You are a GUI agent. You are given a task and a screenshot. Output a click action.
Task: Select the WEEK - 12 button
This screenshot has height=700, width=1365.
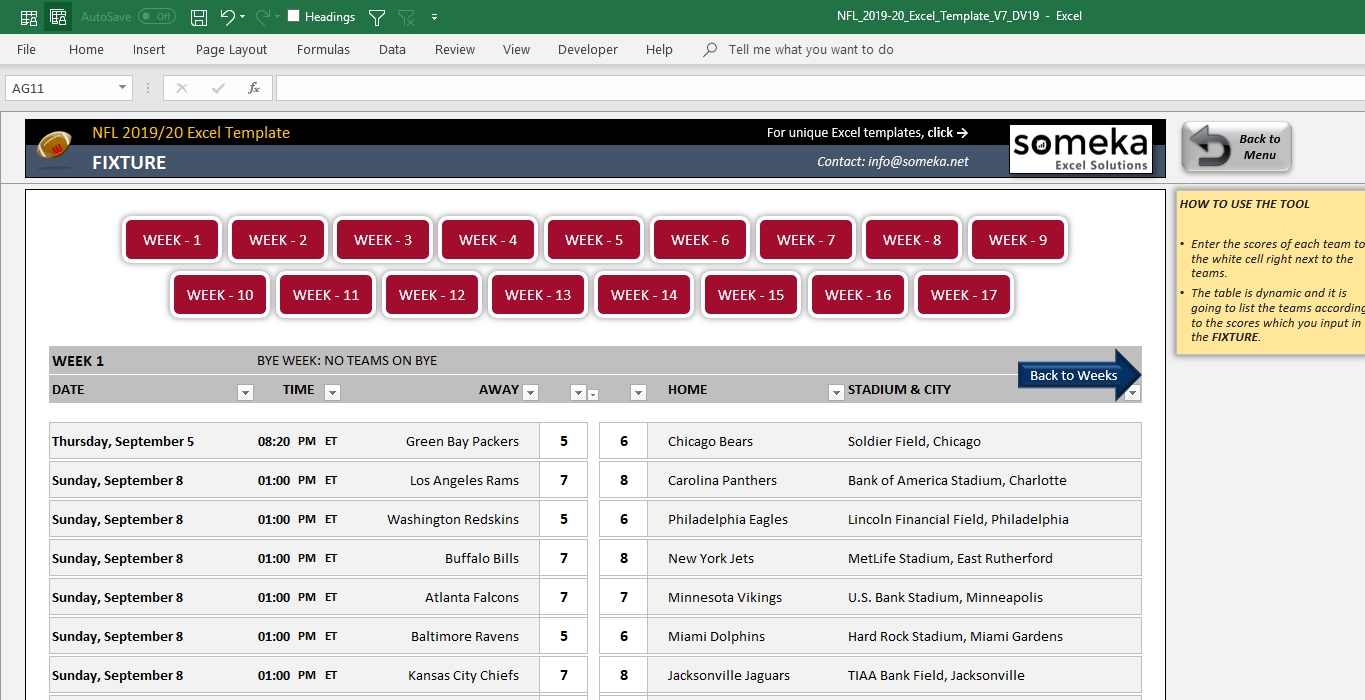tap(432, 295)
